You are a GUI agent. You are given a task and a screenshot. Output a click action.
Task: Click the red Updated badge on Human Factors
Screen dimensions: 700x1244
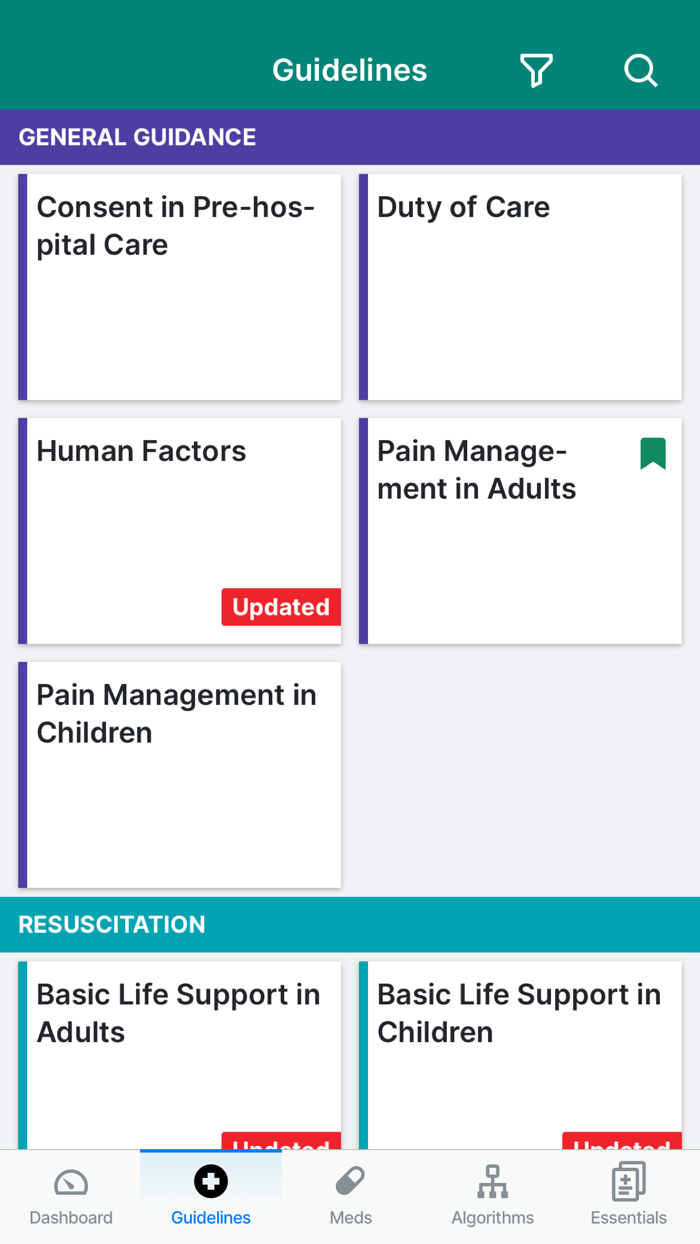pyautogui.click(x=281, y=607)
